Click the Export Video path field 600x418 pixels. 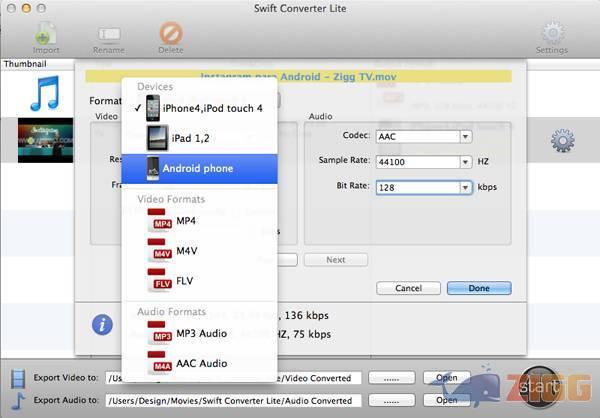click(x=233, y=378)
